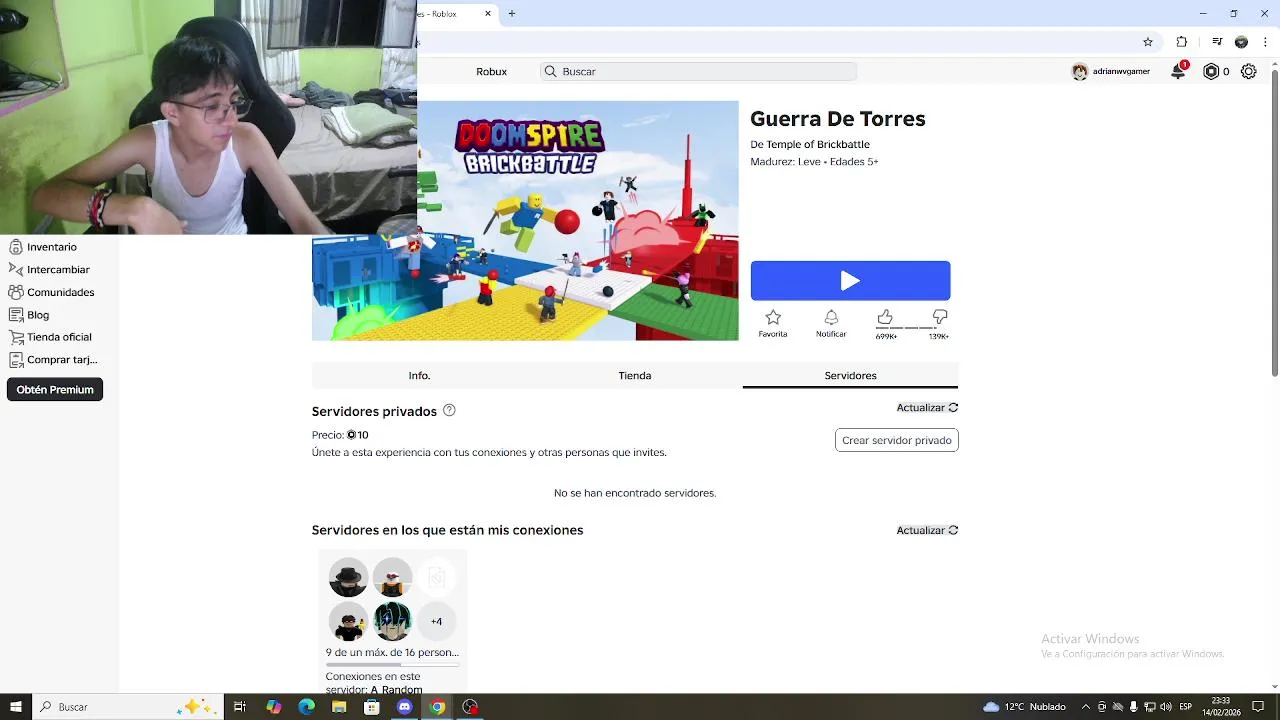Viewport: 1280px width, 720px height.
Task: Open Task View in the taskbar
Action: tap(240, 707)
